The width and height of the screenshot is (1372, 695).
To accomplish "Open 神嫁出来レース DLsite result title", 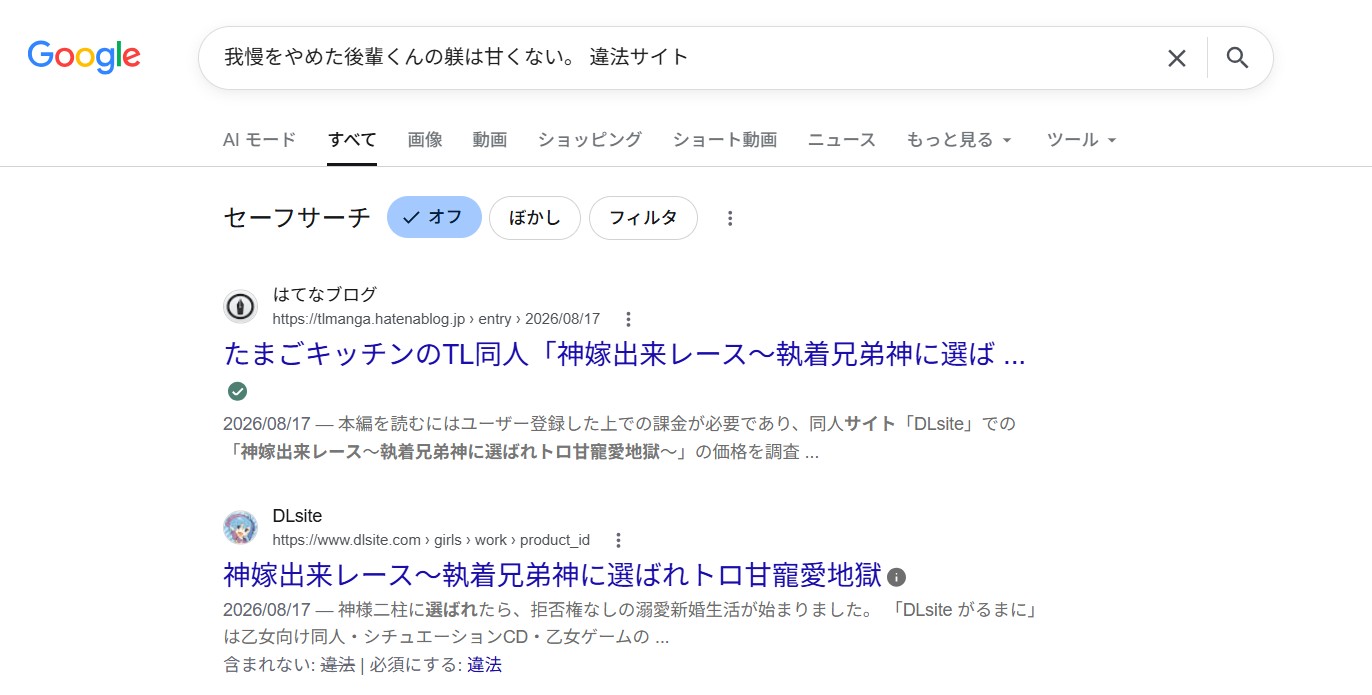I will click(x=552, y=576).
